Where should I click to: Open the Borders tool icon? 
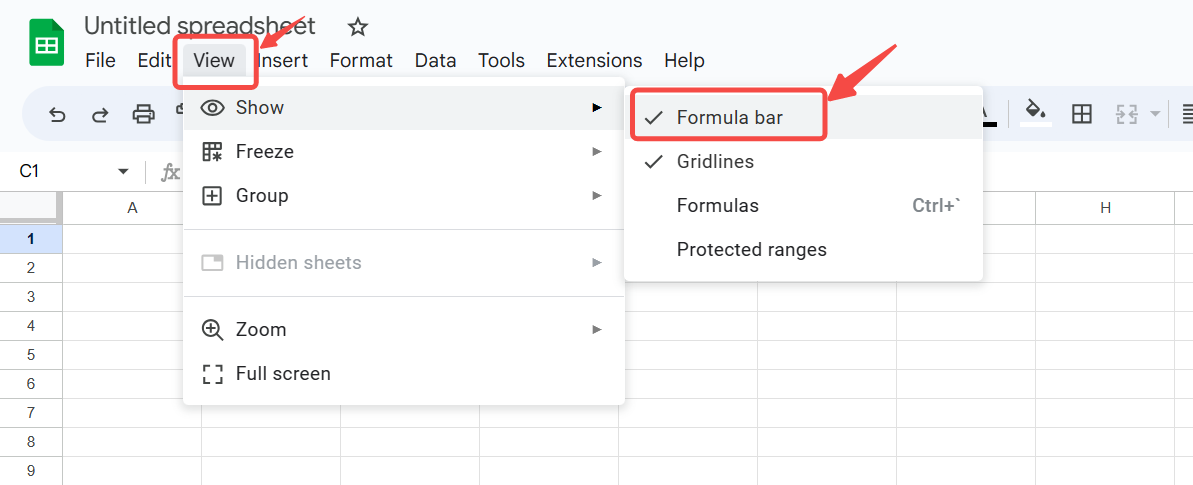(1081, 114)
